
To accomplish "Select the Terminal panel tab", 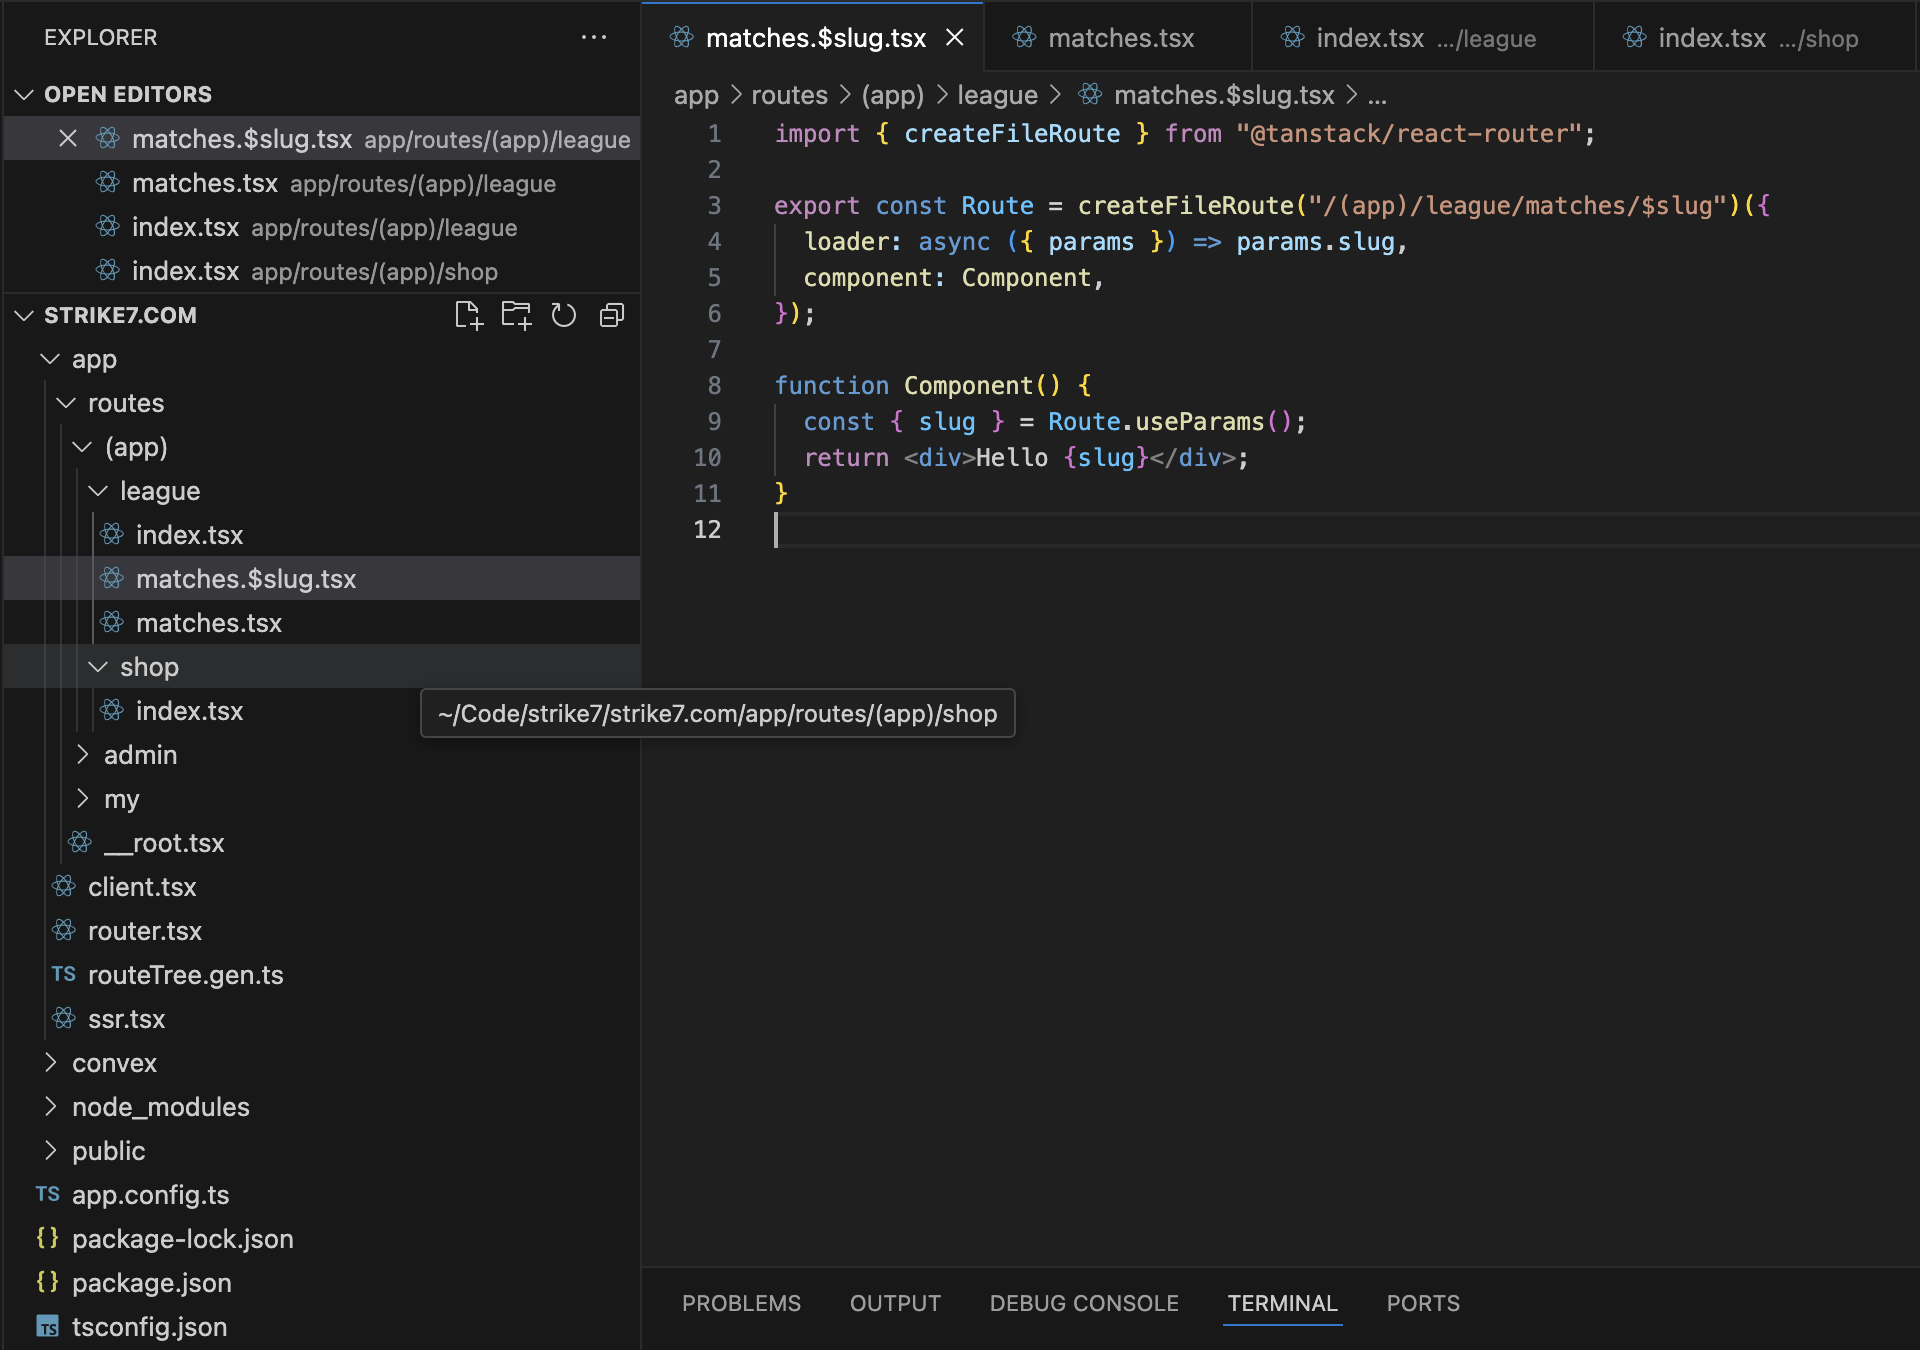I will tap(1282, 1303).
